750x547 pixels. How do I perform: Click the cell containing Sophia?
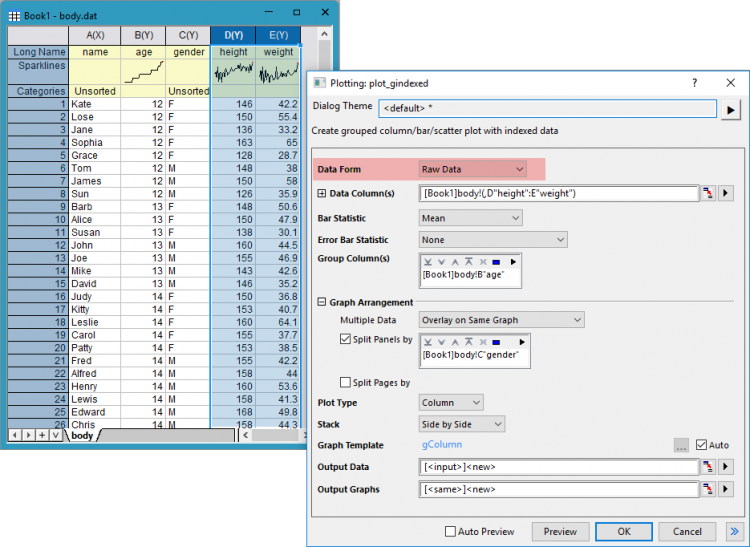(95, 142)
